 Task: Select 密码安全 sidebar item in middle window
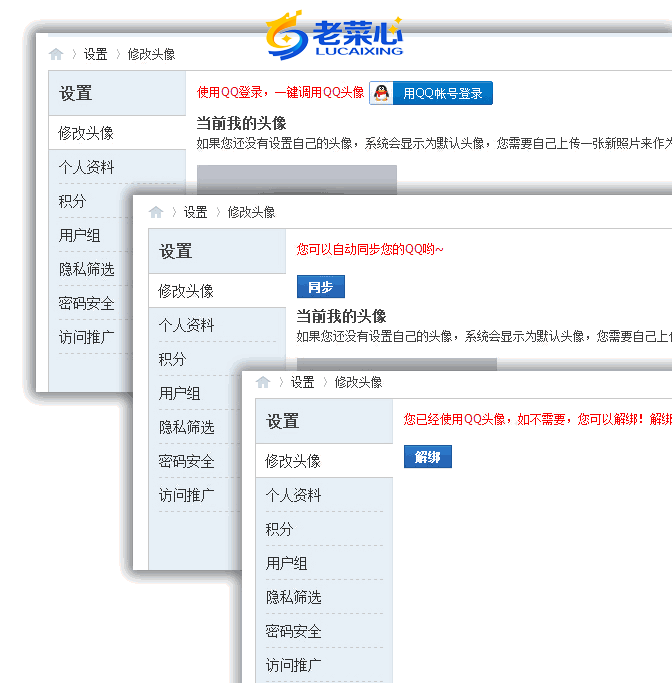pyautogui.click(x=186, y=461)
